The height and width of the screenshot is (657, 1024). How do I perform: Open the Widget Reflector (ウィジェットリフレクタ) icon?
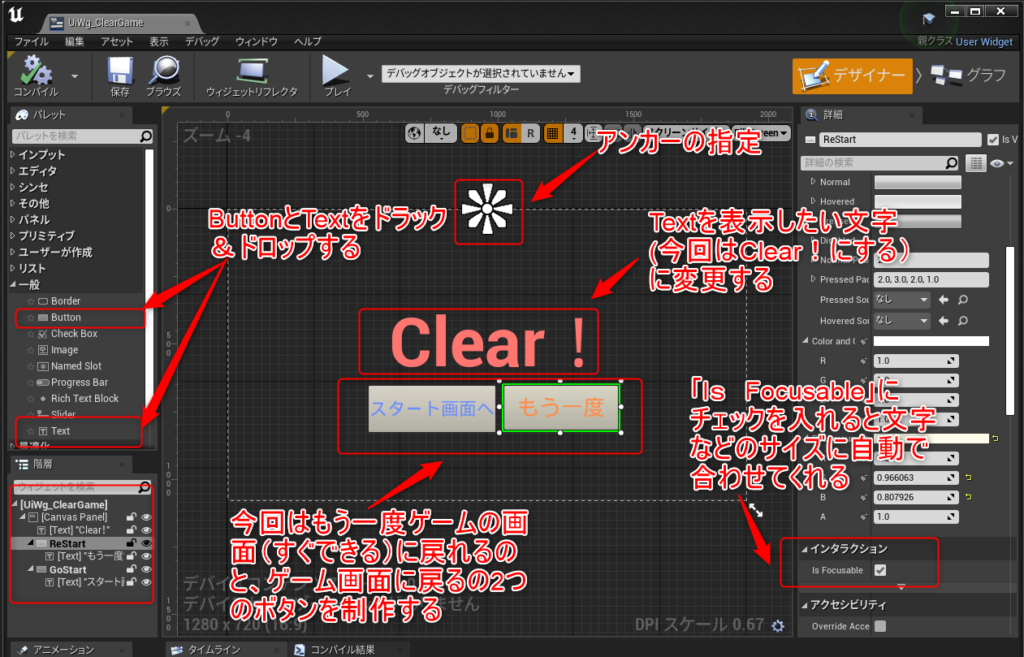pos(251,73)
